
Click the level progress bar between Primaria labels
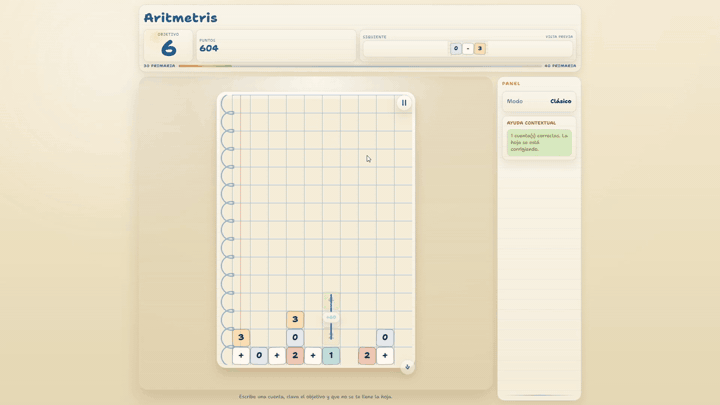pyautogui.click(x=360, y=66)
